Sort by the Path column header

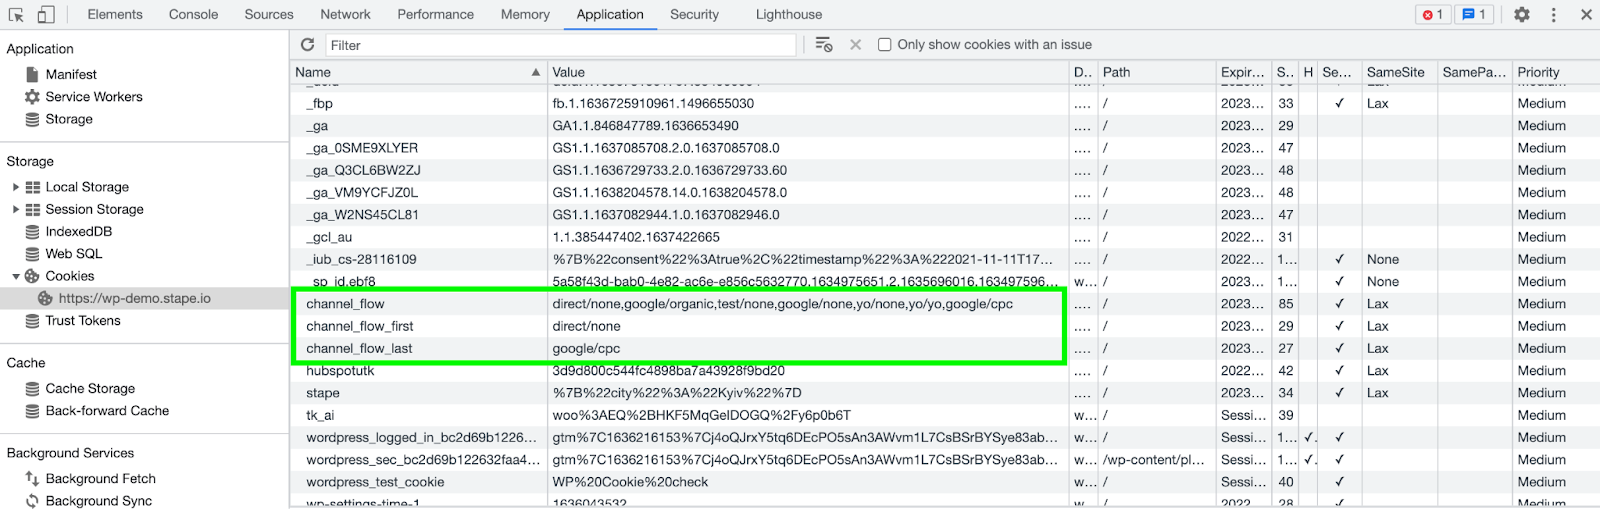click(1156, 72)
